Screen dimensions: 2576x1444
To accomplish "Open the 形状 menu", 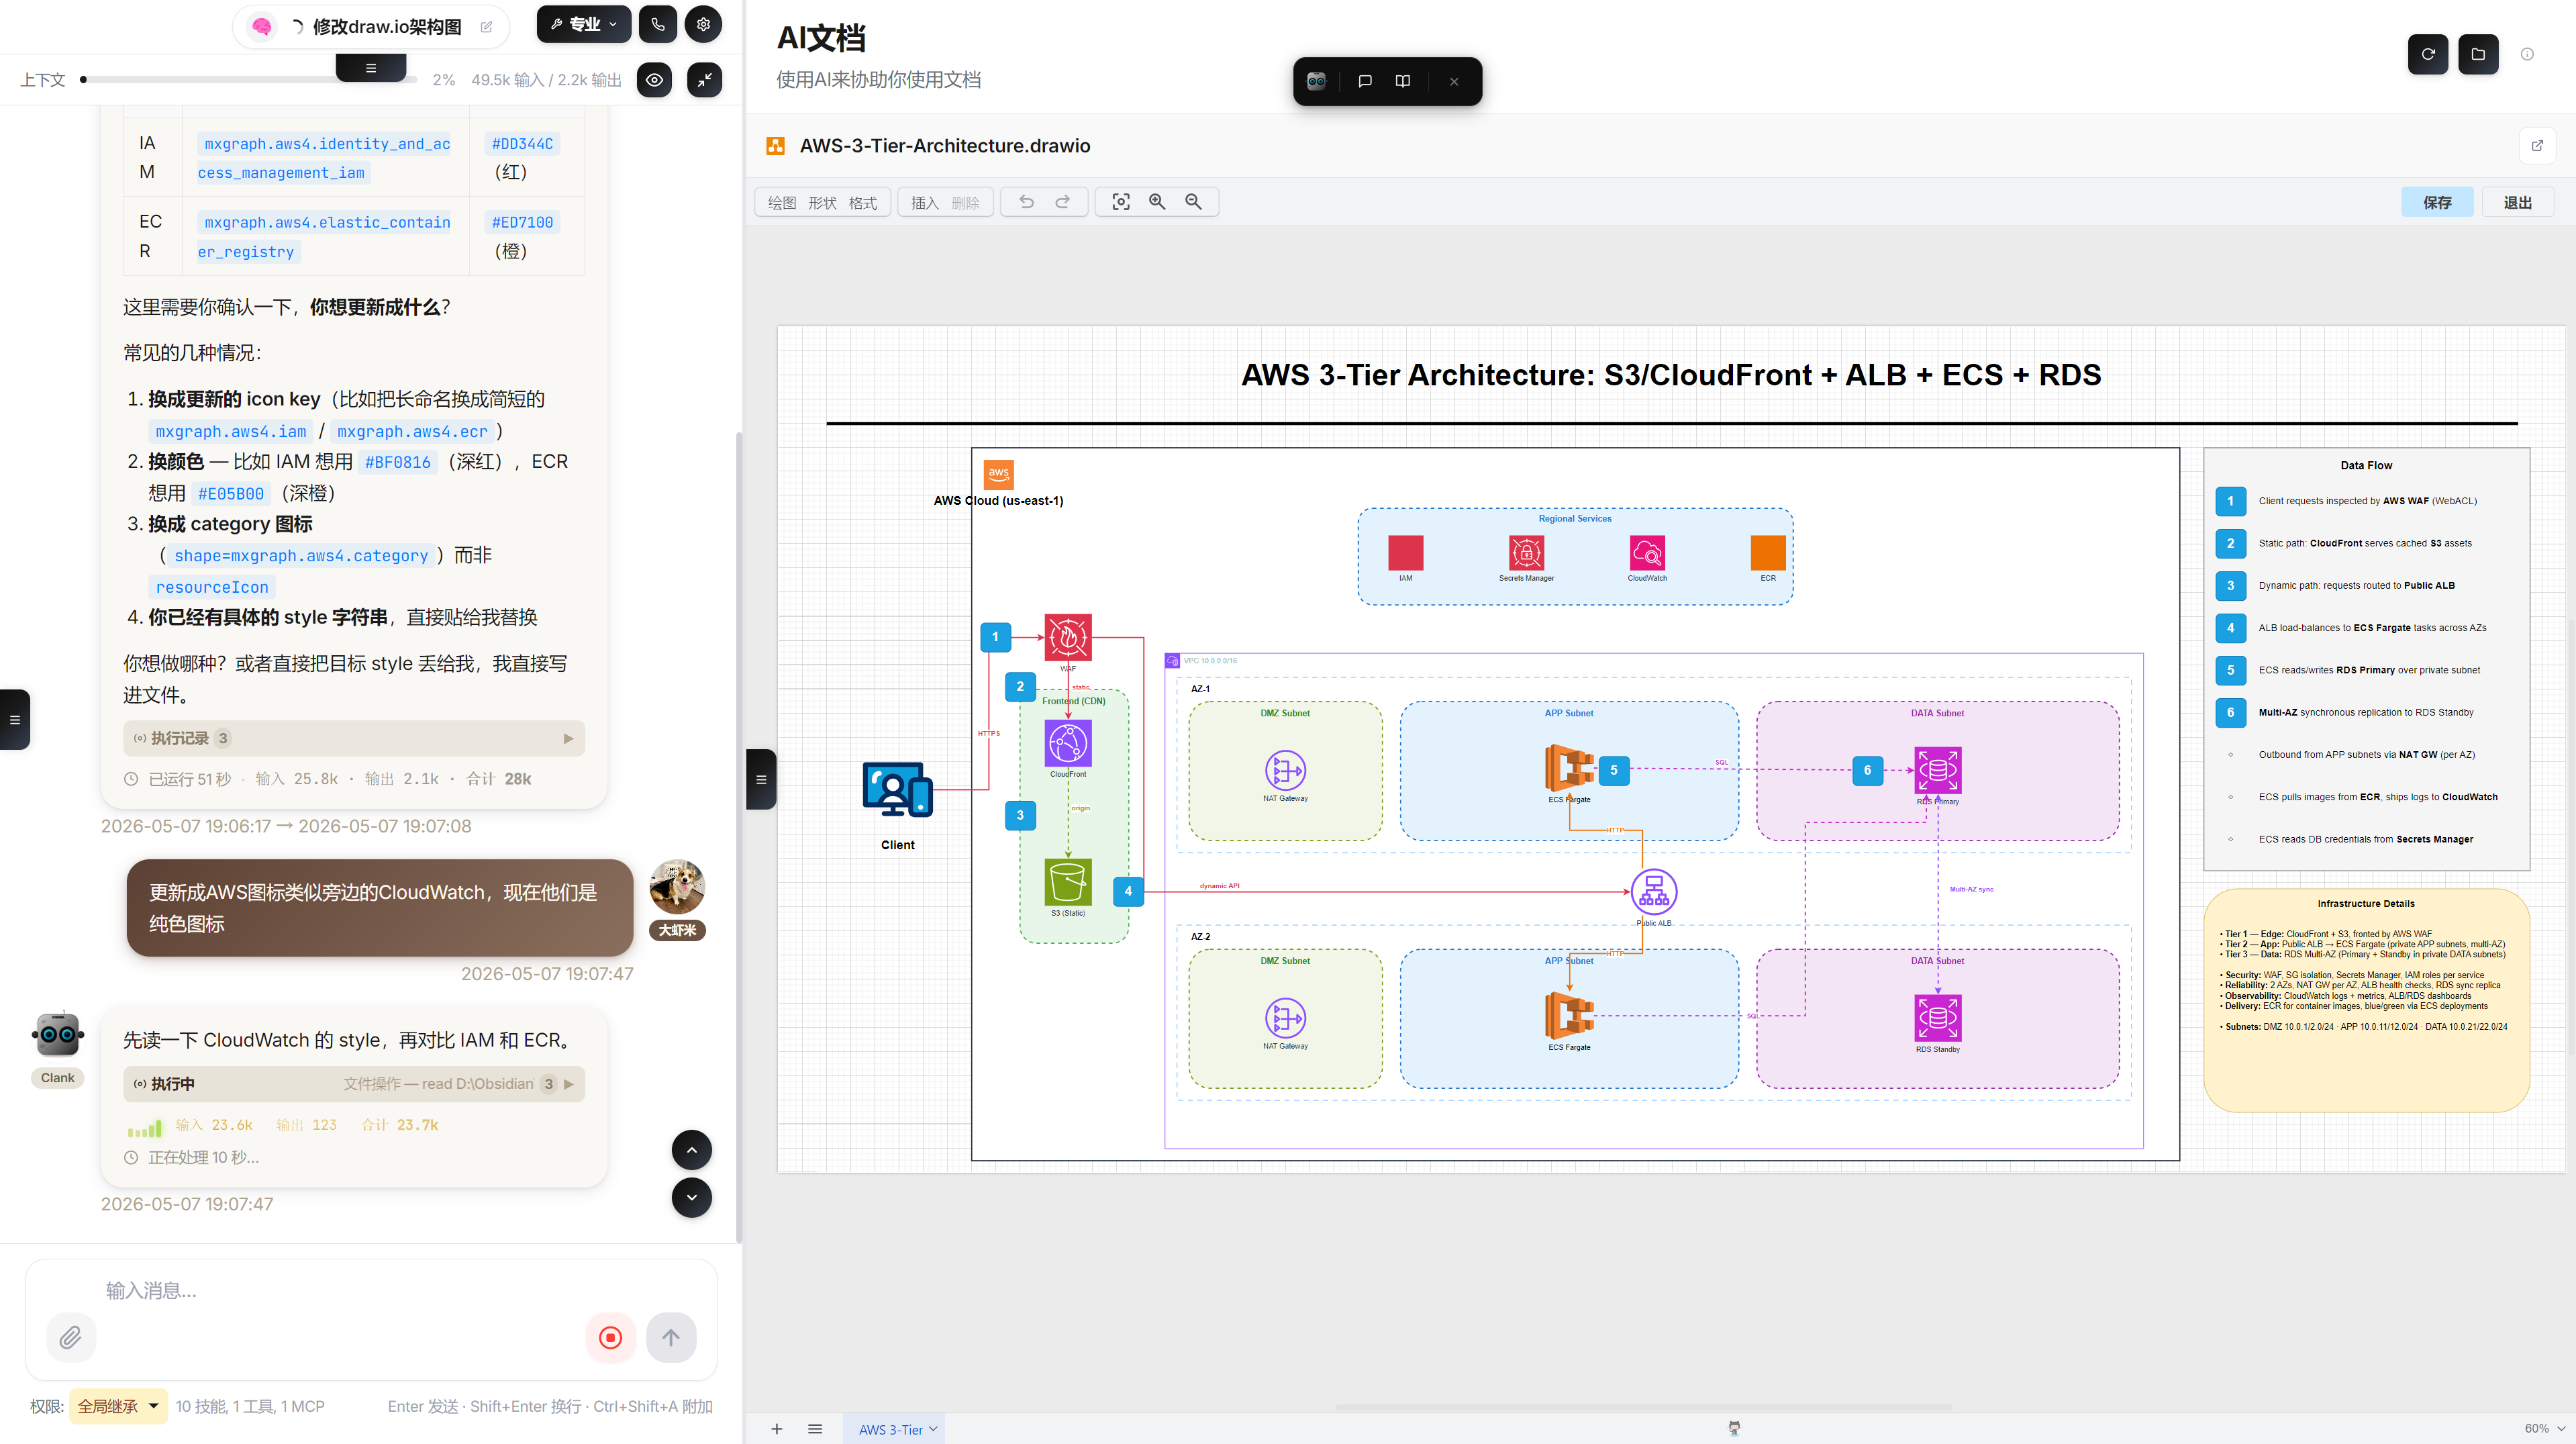I will click(x=822, y=203).
